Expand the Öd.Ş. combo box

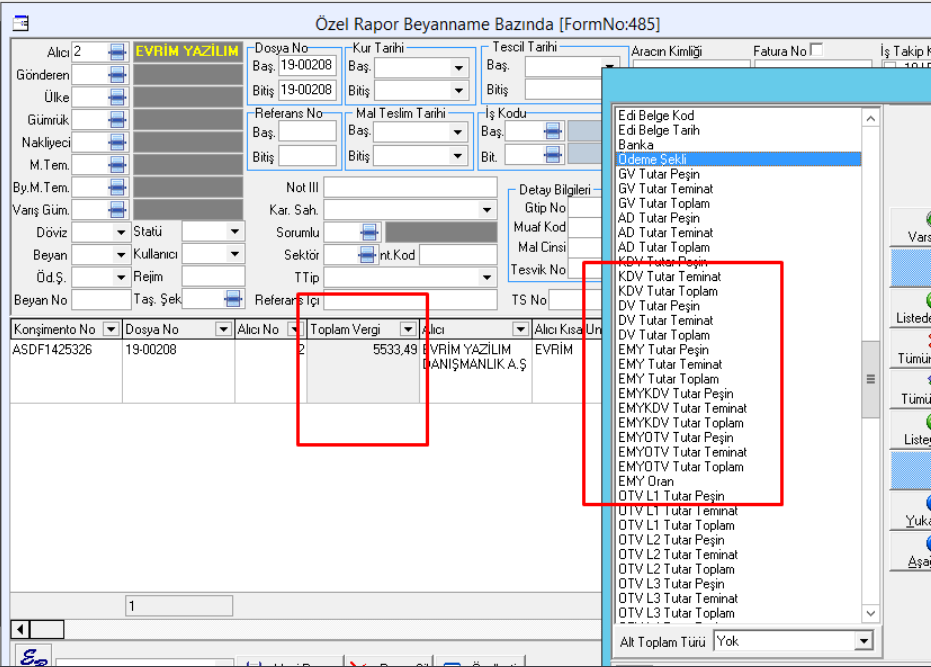(121, 277)
